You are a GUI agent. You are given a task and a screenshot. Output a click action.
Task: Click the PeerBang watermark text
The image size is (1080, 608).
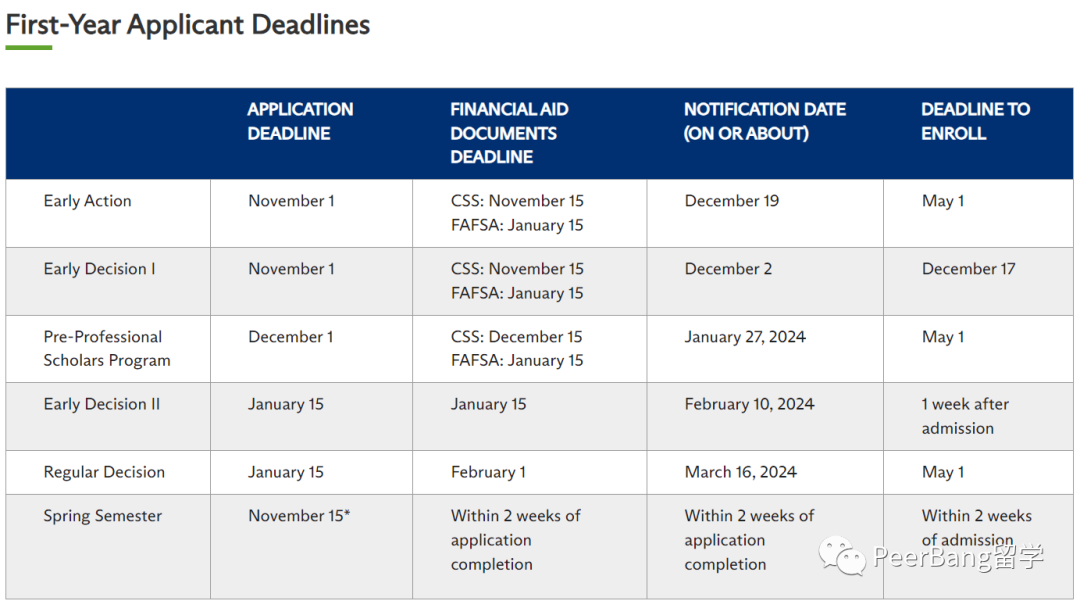click(x=958, y=556)
